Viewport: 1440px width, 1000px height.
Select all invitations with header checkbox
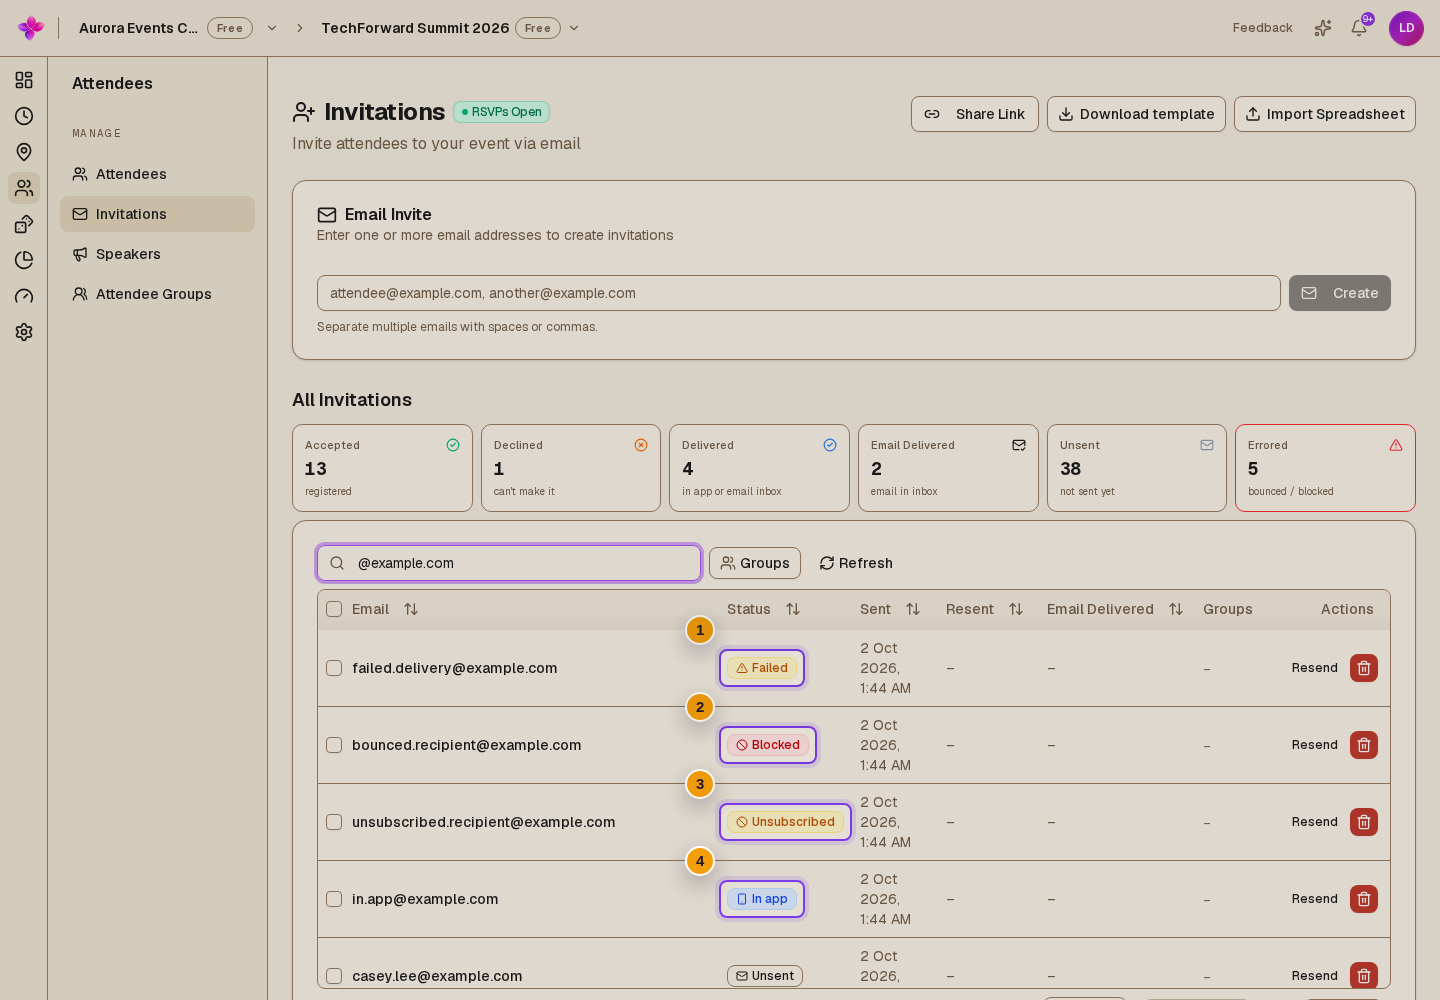(x=334, y=609)
